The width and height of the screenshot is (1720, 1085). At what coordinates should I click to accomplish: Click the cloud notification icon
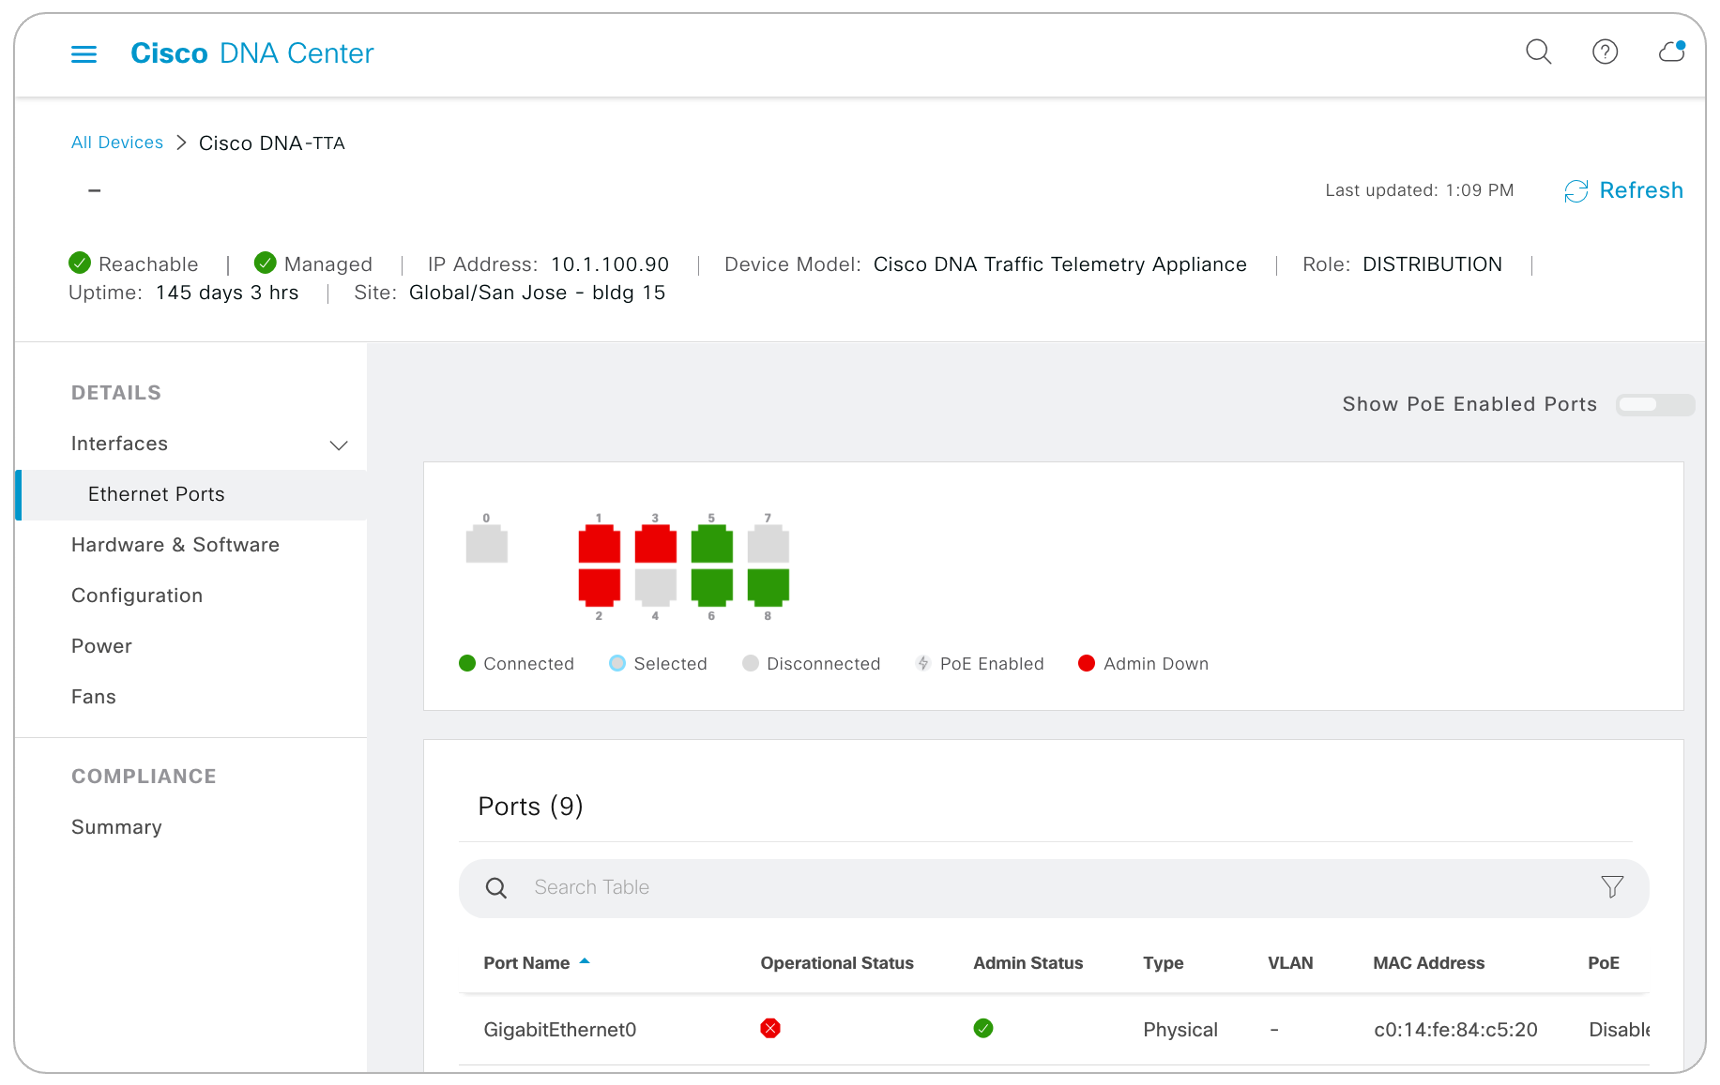tap(1671, 52)
